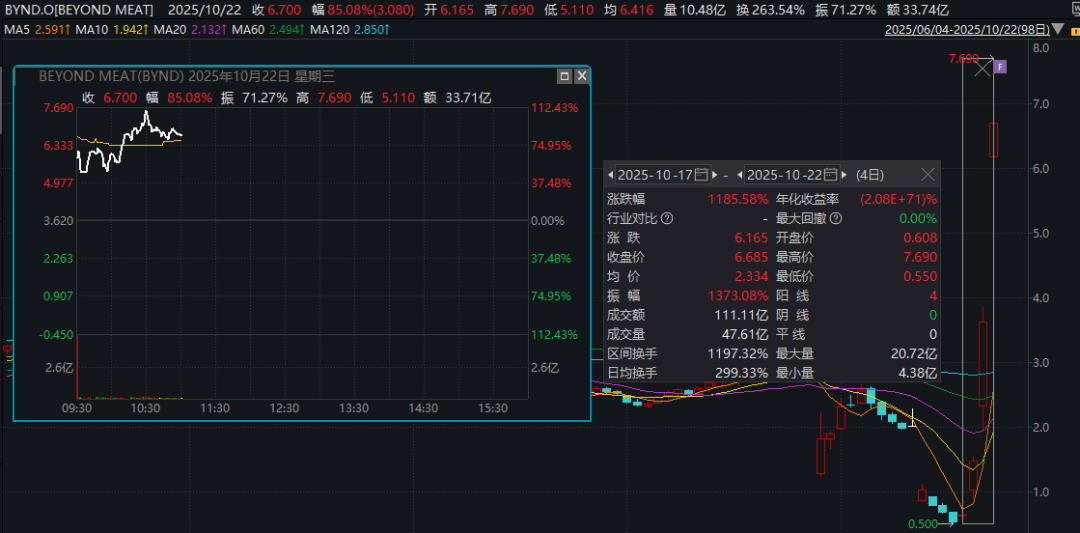This screenshot has width=1080, height=533.
Task: Click the purple F marker on the chart
Action: tap(1000, 67)
